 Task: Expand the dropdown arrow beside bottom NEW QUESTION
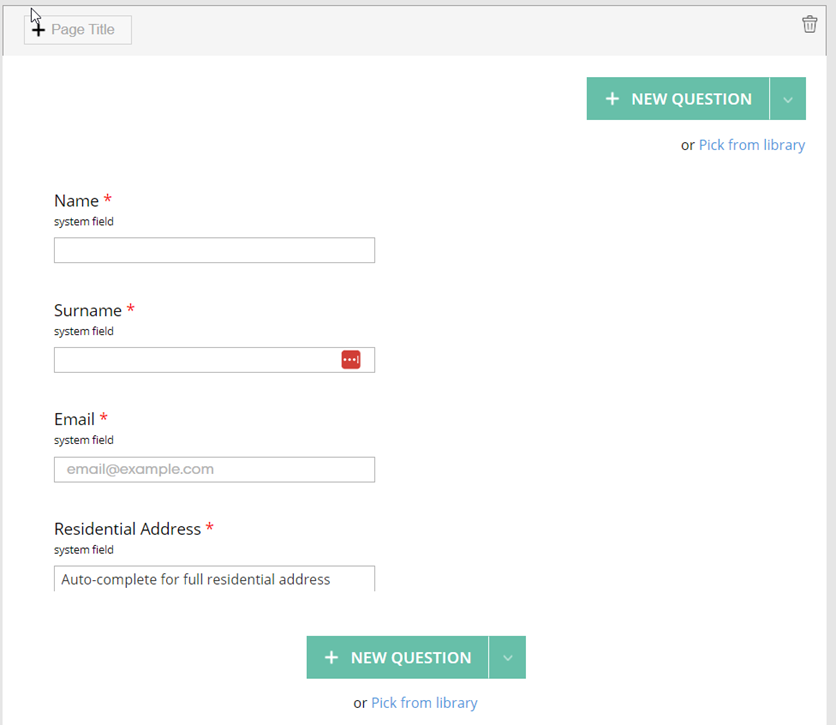508,657
